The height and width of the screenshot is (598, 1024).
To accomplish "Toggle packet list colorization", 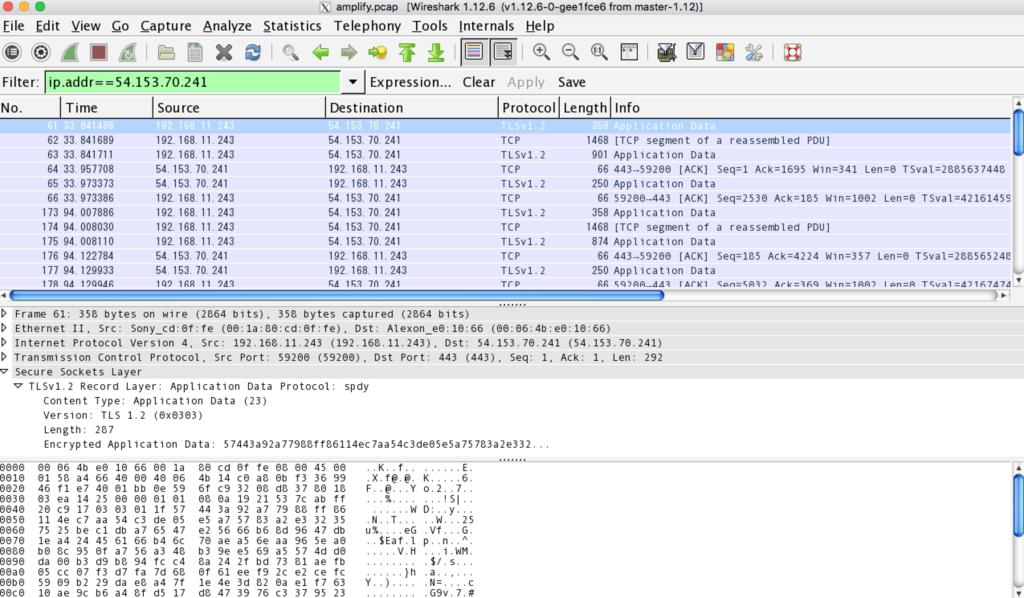I will pyautogui.click(x=474, y=52).
